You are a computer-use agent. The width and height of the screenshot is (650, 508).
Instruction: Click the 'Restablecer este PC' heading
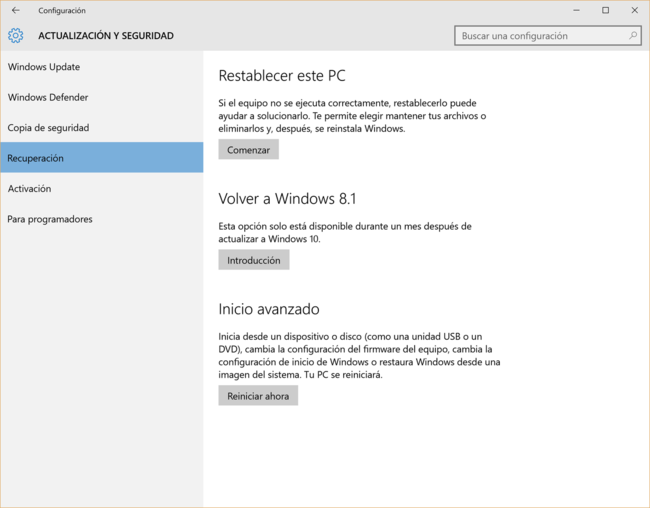pos(282,76)
